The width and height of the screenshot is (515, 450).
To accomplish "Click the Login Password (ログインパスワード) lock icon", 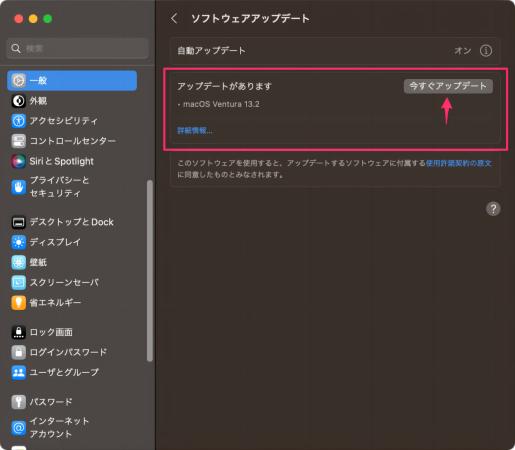I will (x=19, y=352).
